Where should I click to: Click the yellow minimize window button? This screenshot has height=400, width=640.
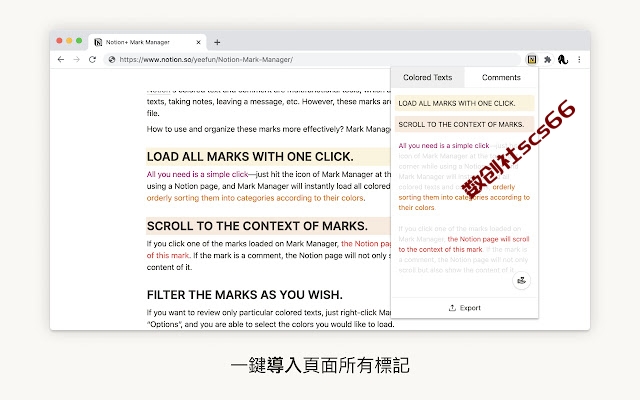[x=69, y=40]
